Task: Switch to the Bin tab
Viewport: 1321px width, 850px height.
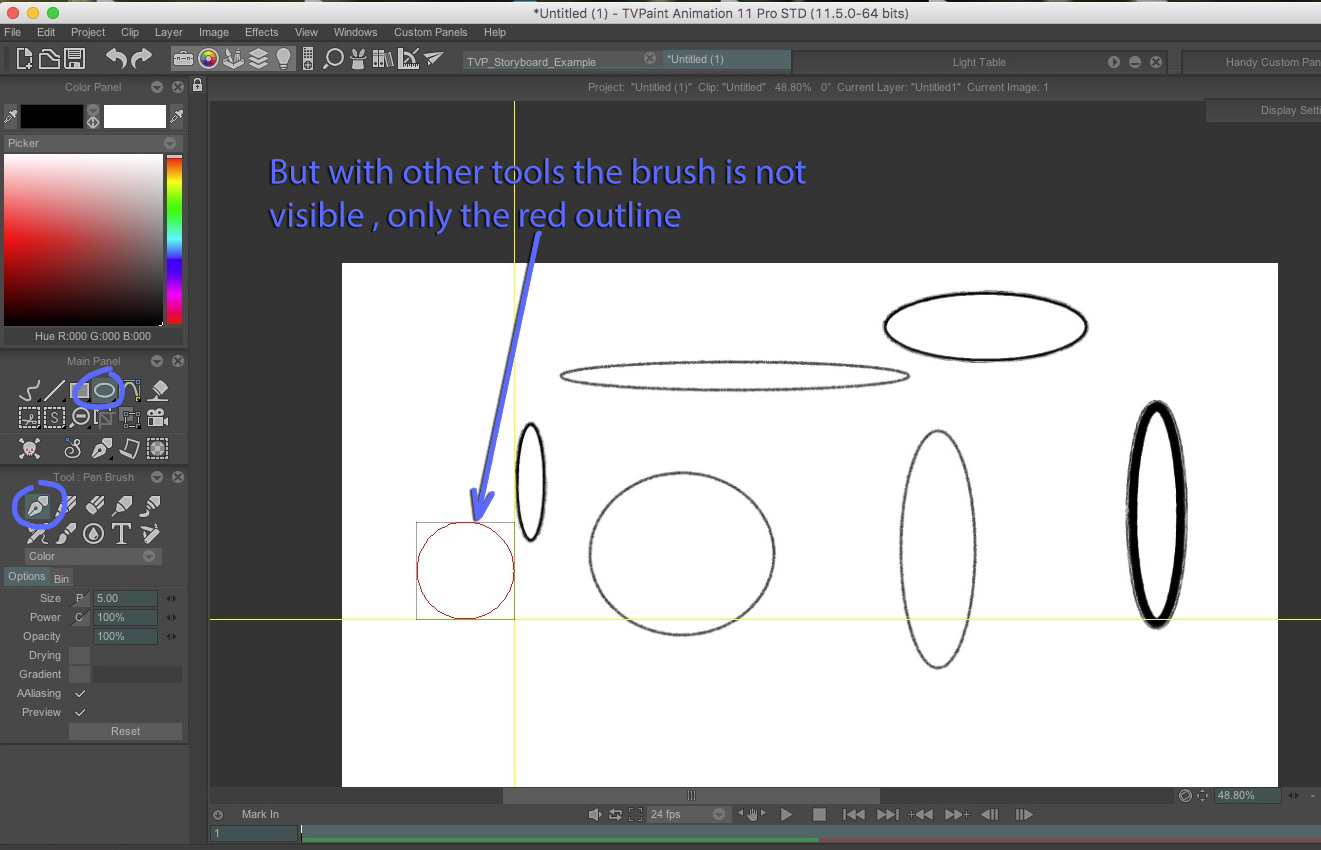Action: click(61, 579)
